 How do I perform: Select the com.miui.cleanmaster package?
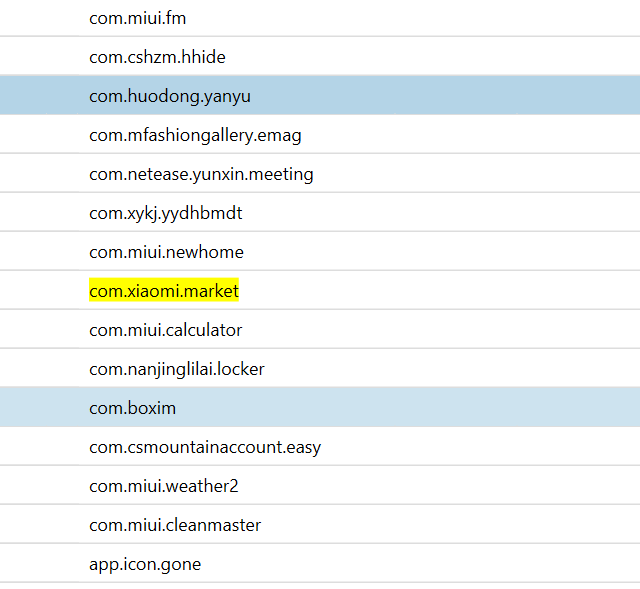coord(175,525)
